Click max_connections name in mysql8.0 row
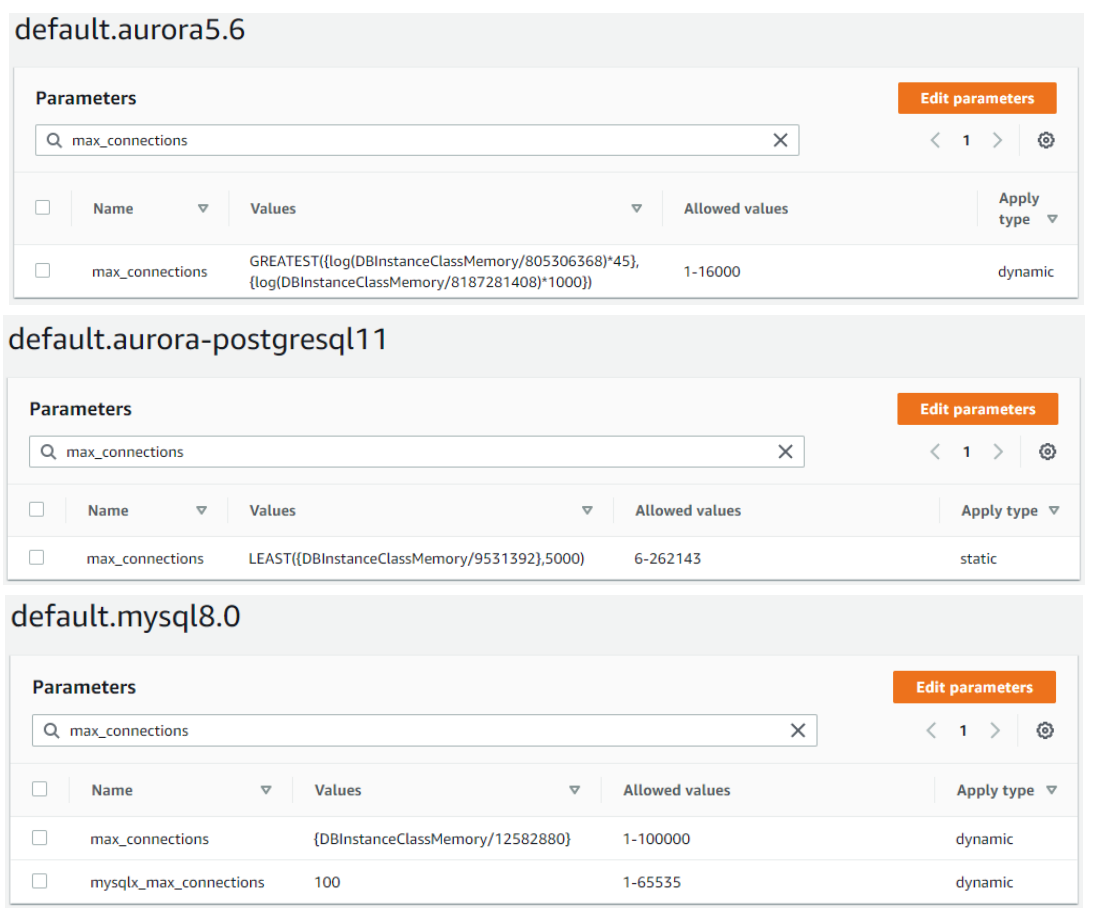 (x=149, y=839)
